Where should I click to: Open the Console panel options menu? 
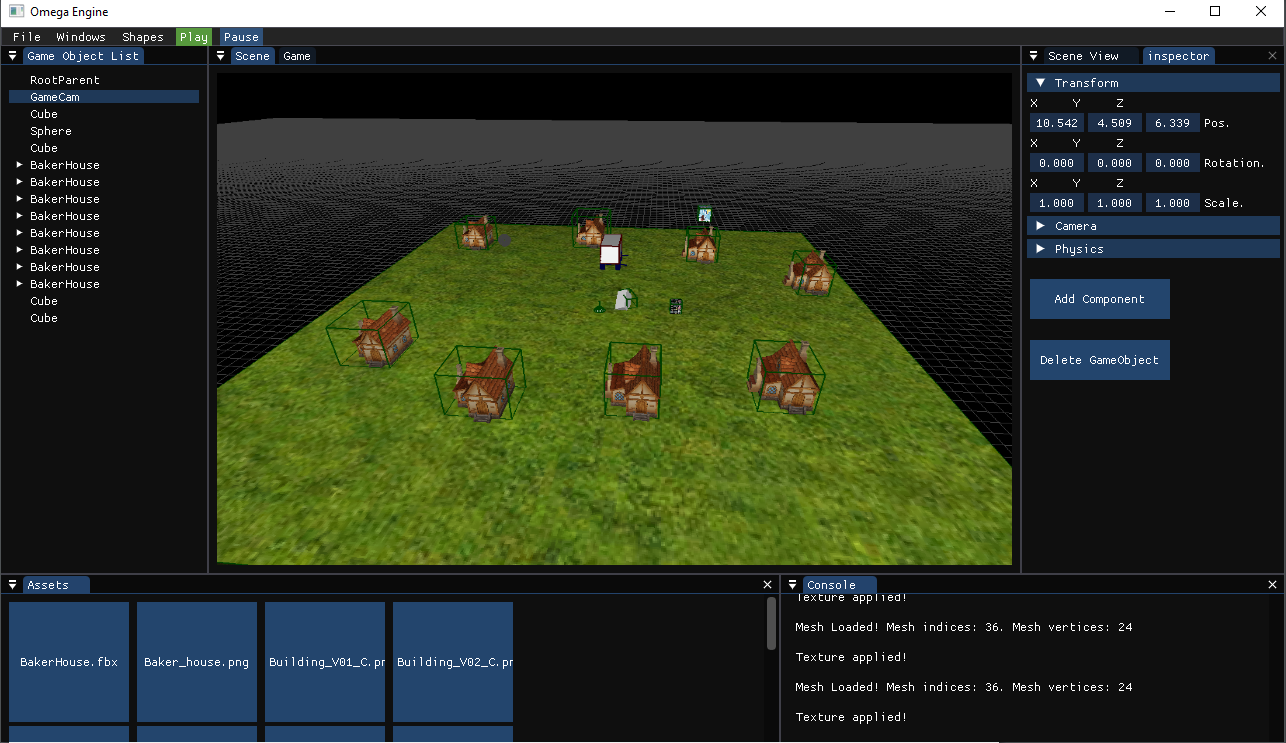[x=791, y=584]
